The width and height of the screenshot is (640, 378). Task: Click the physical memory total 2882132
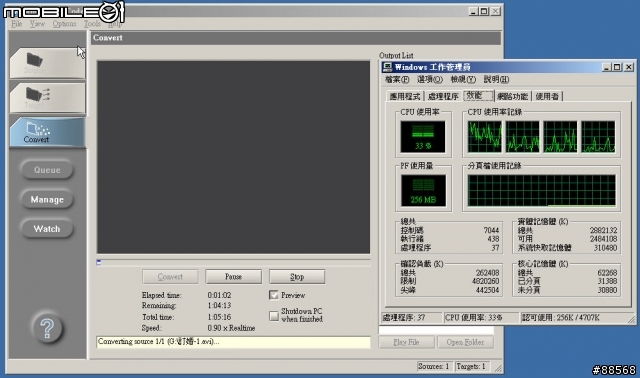pos(604,230)
